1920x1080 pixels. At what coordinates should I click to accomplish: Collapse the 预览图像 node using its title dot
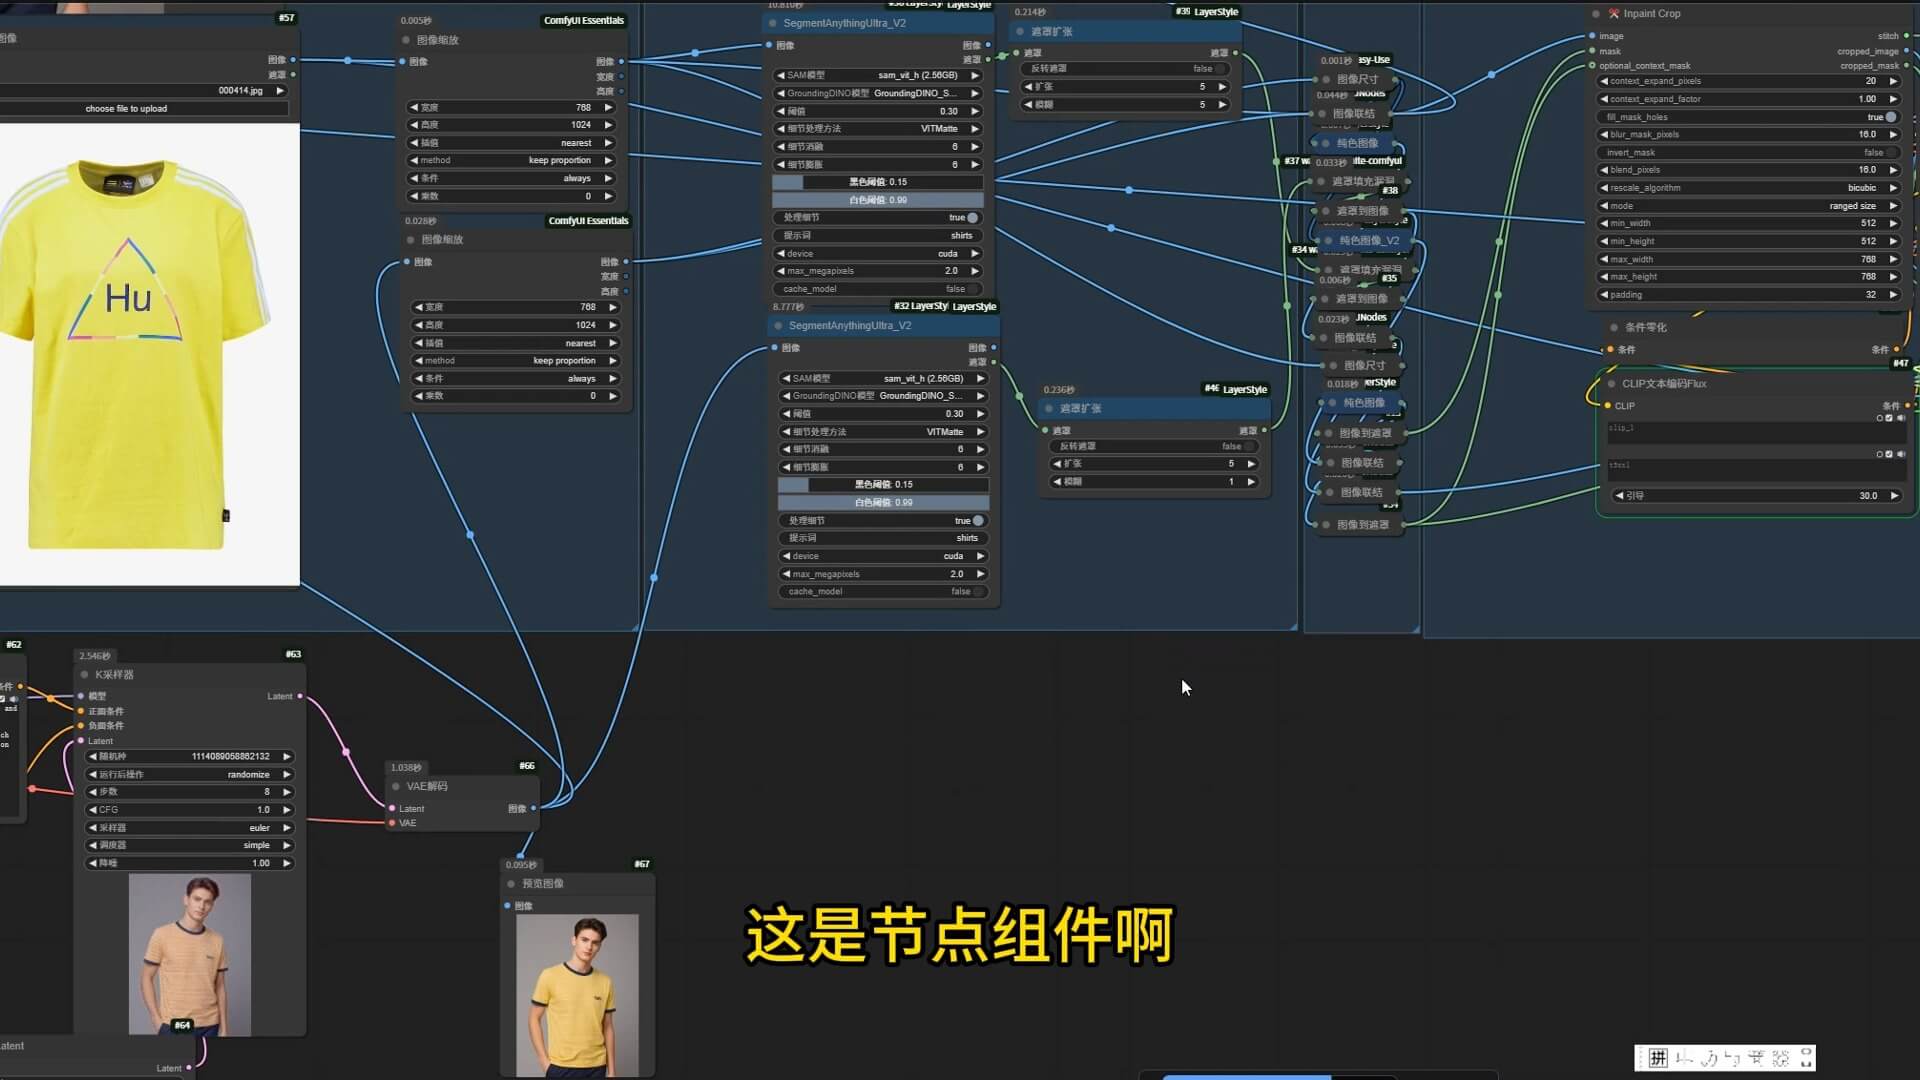coord(511,884)
